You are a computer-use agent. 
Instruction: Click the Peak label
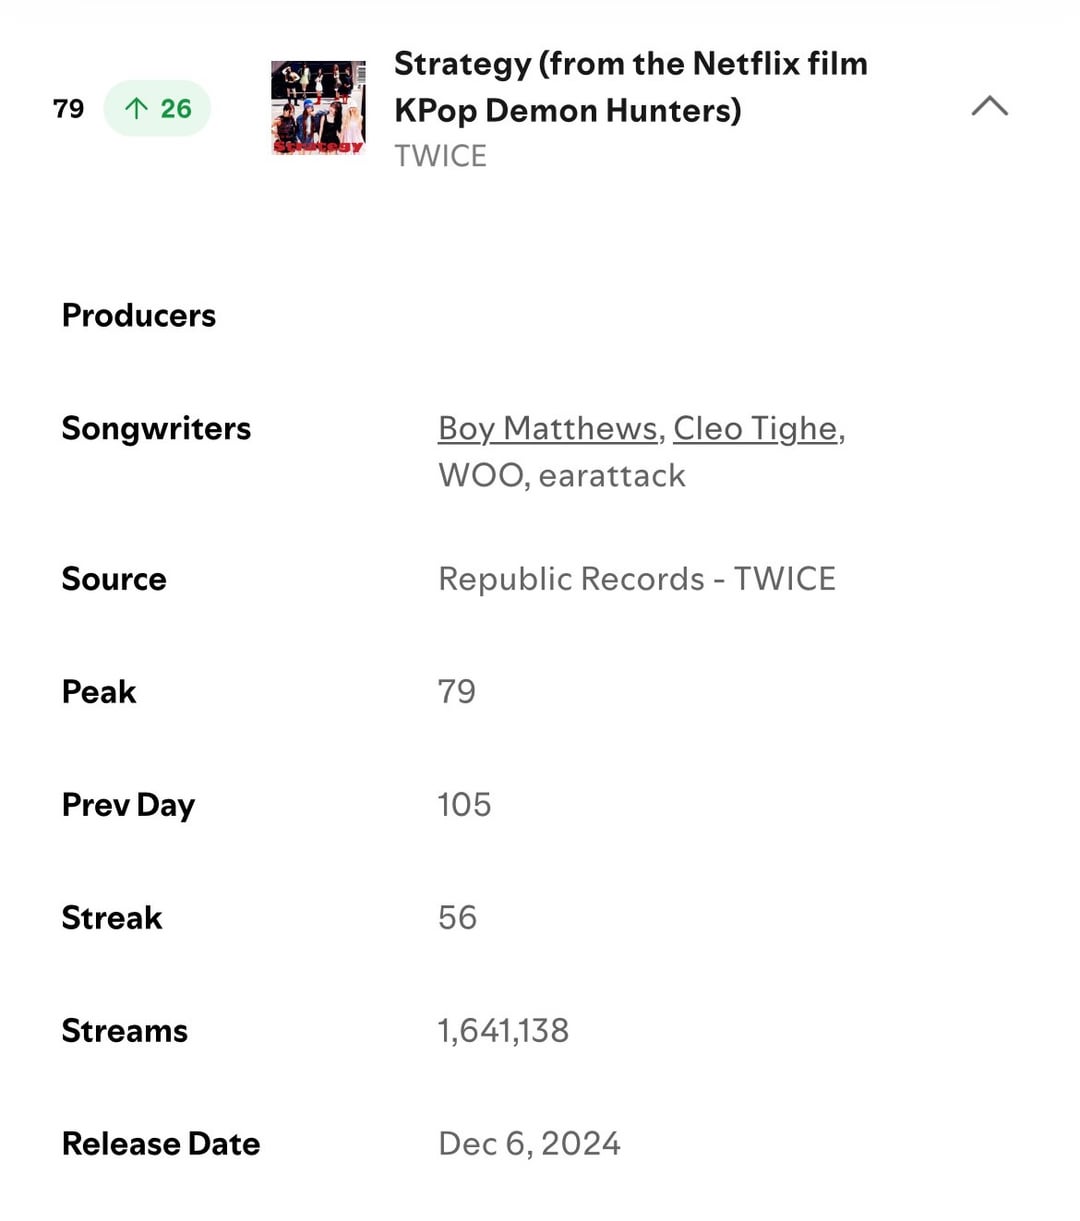click(99, 691)
